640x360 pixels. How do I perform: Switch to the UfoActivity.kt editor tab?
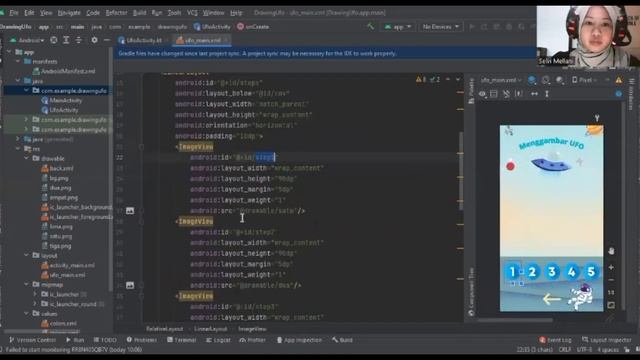coord(141,40)
